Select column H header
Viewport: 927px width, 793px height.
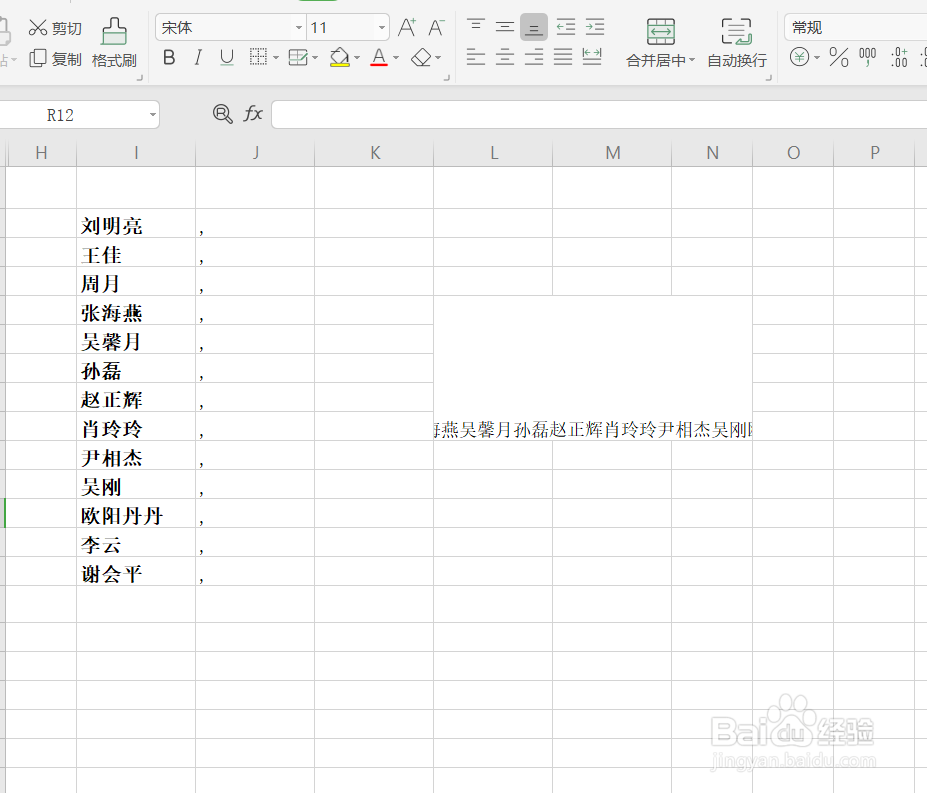[41, 153]
